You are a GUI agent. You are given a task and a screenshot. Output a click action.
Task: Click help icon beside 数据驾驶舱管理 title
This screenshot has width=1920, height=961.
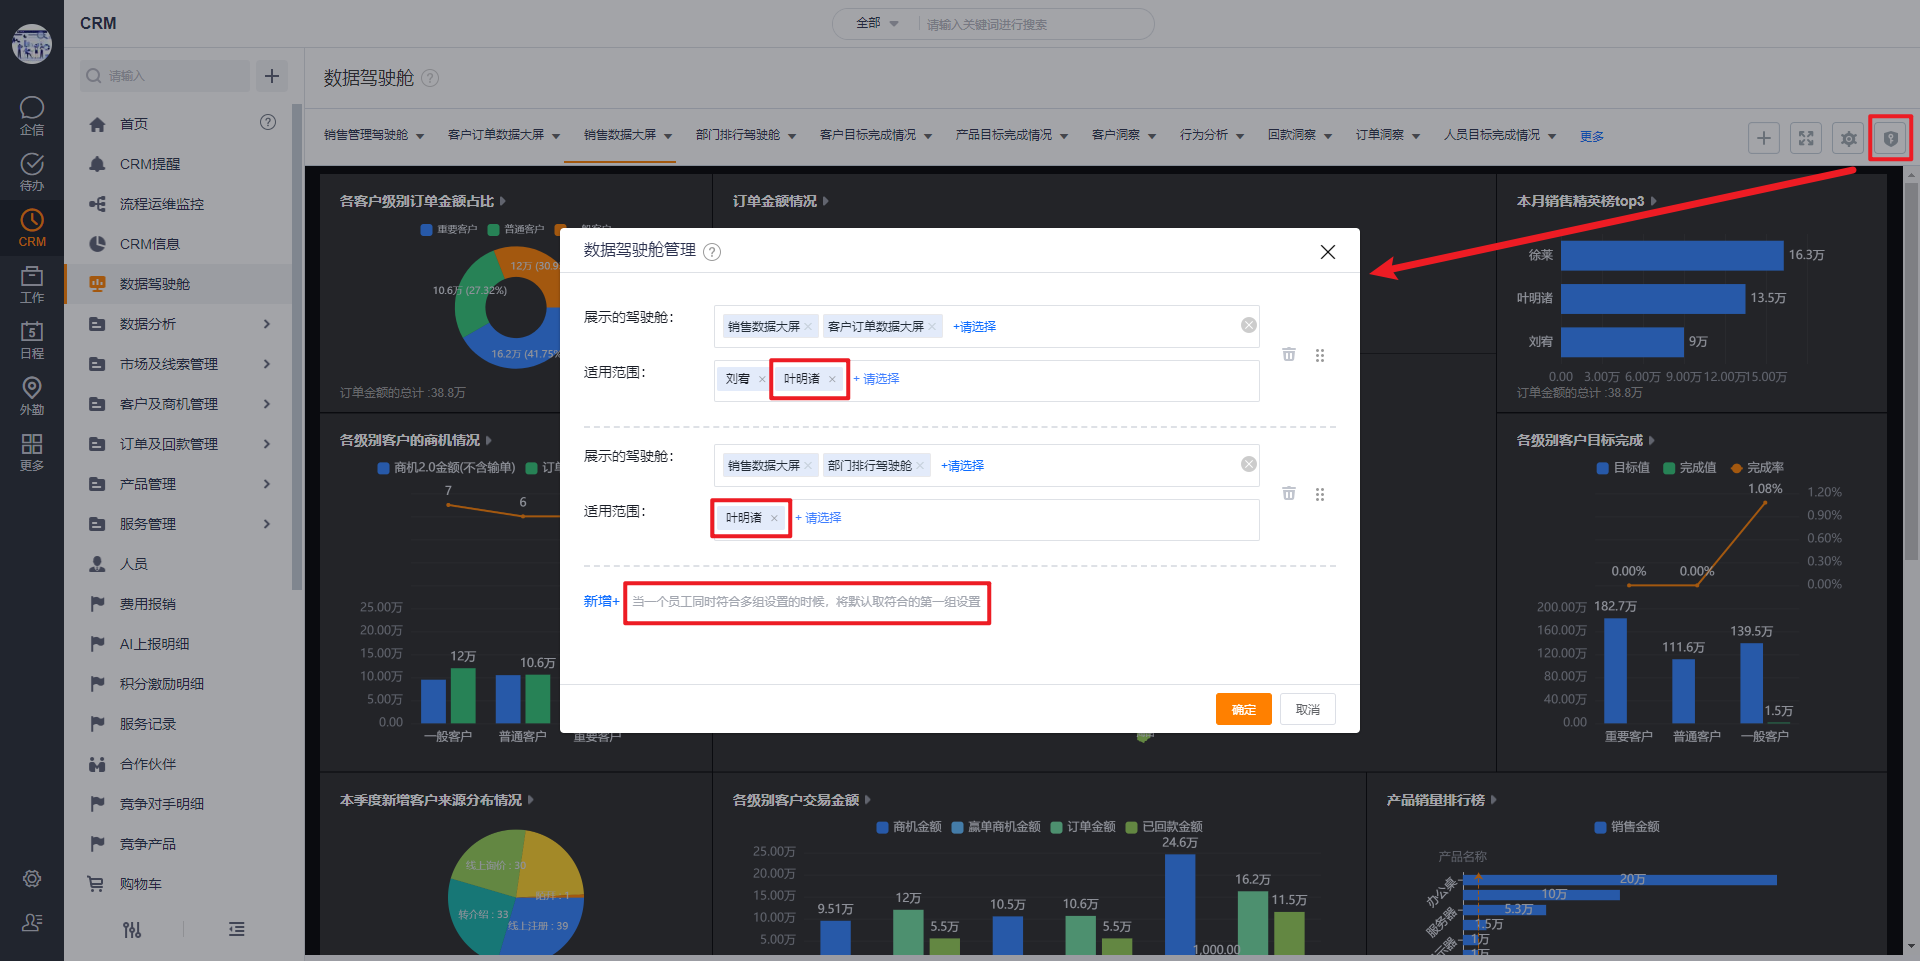712,252
